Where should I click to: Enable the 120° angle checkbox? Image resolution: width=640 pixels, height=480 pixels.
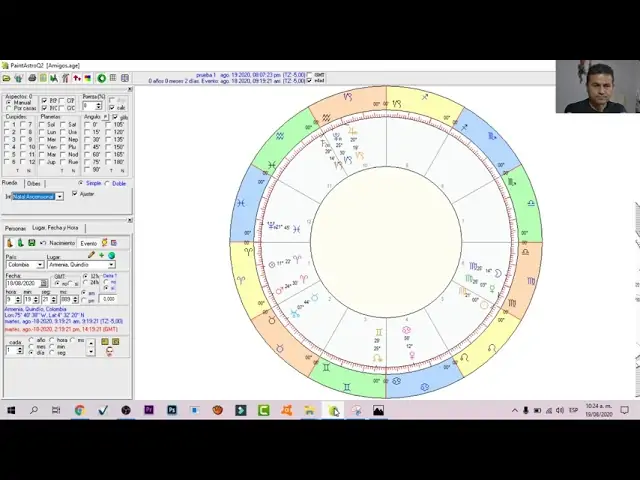pos(108,132)
